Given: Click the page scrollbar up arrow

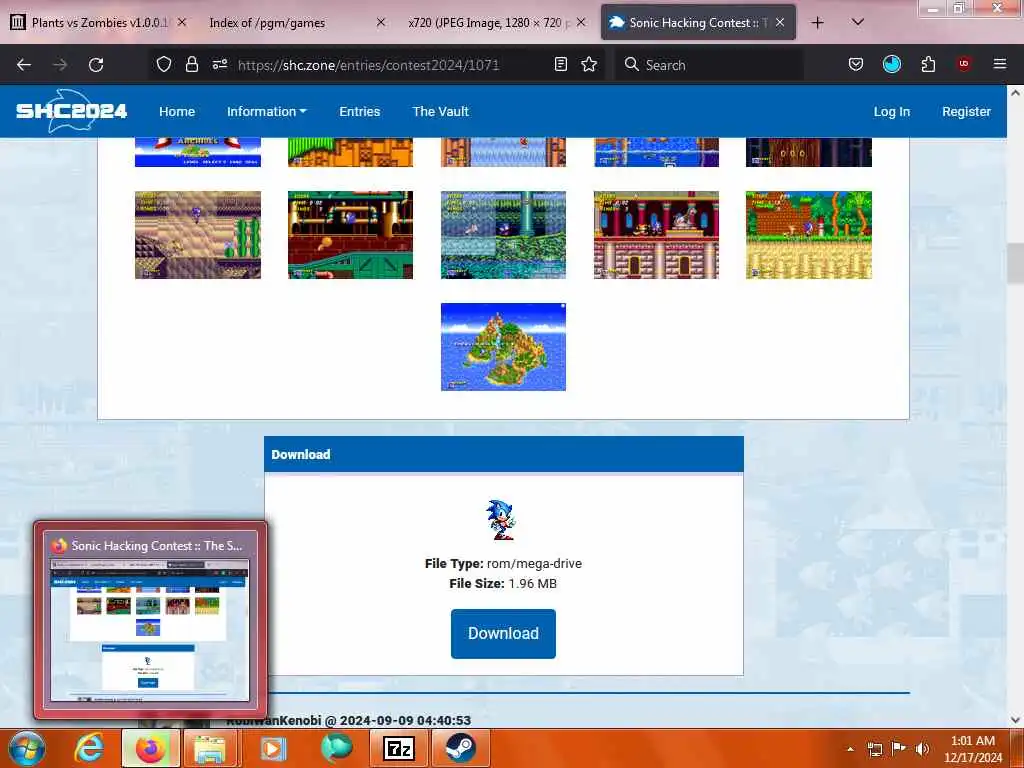Looking at the screenshot, I should point(1015,93).
